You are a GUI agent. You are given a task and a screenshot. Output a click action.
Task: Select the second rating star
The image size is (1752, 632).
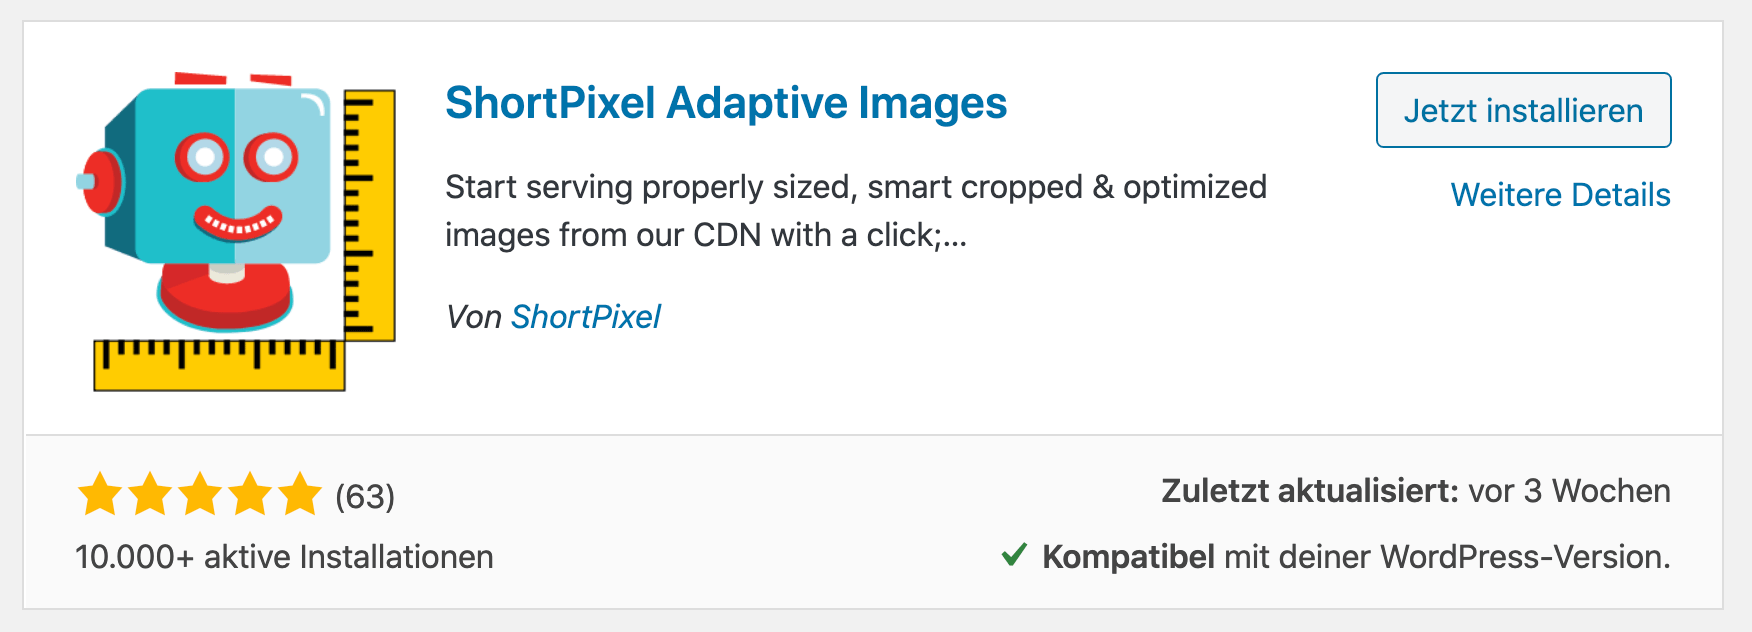click(x=150, y=495)
